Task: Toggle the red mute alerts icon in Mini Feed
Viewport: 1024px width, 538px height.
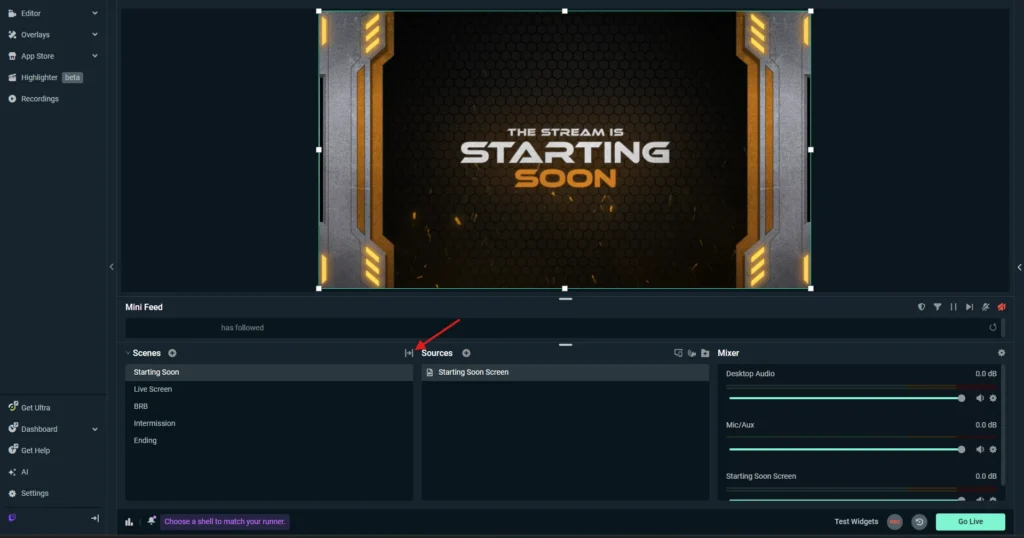Action: [x=1001, y=307]
